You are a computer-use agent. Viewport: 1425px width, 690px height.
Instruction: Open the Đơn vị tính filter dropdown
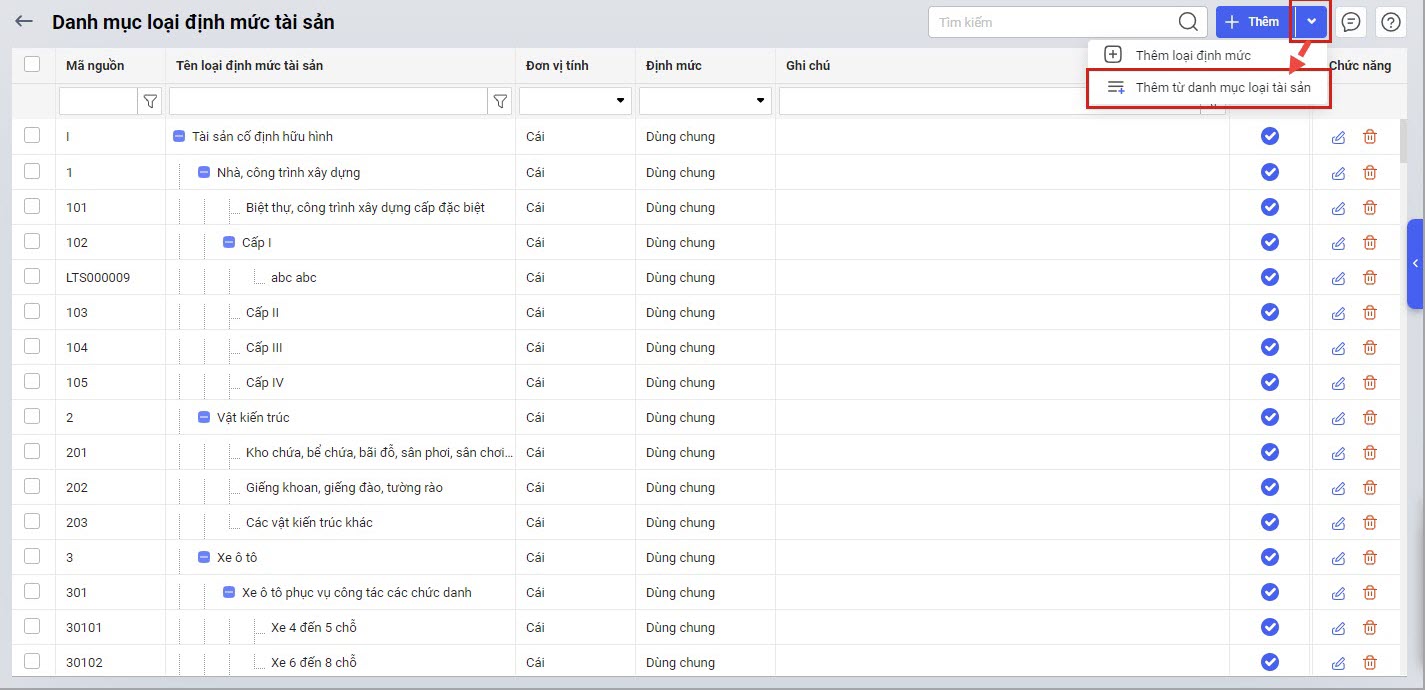coord(620,101)
